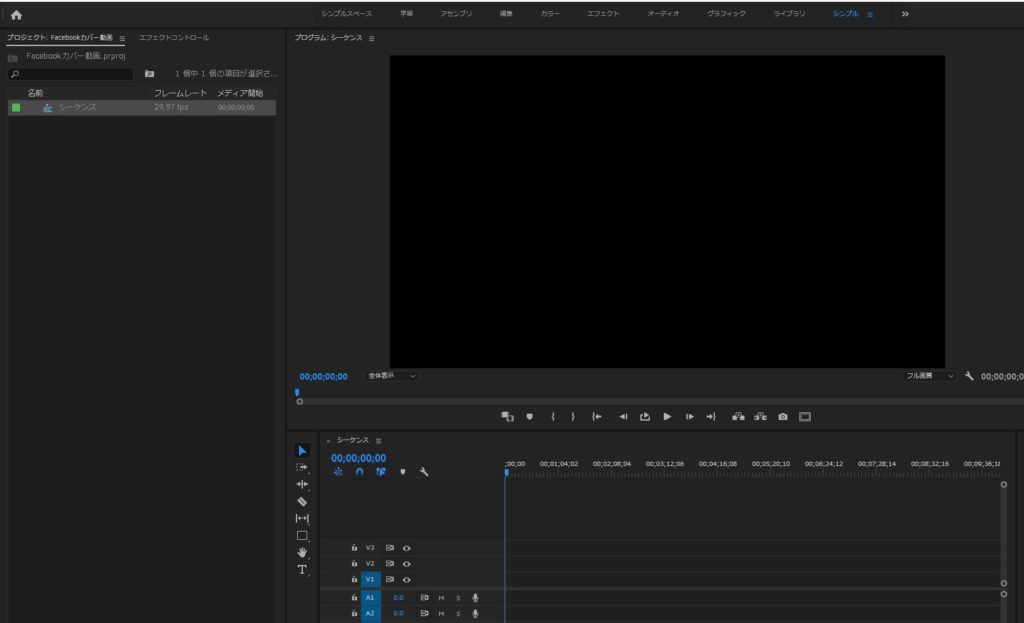The width and height of the screenshot is (1024, 623).
Task: Open the 全体表示 zoom level dropdown
Action: coord(391,376)
